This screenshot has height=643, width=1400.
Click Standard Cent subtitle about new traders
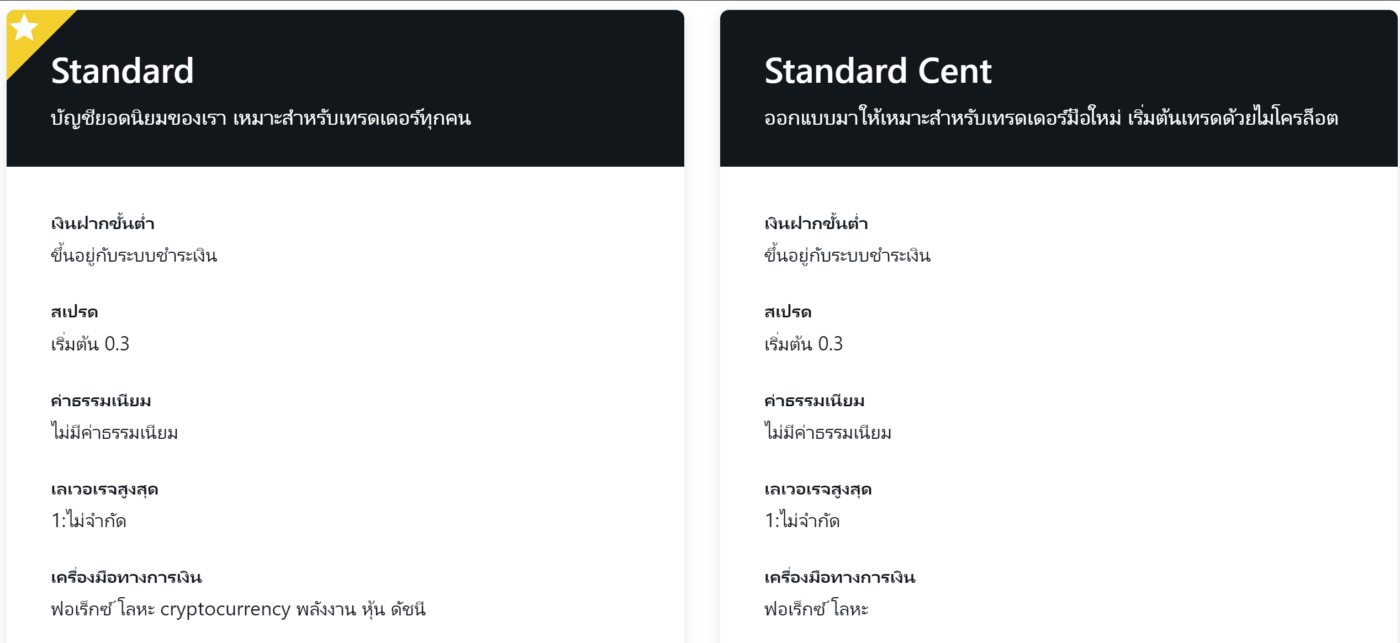[x=1051, y=118]
